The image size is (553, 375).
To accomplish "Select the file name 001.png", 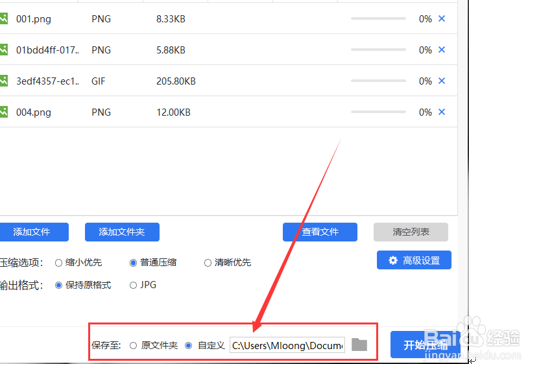I will [34, 19].
